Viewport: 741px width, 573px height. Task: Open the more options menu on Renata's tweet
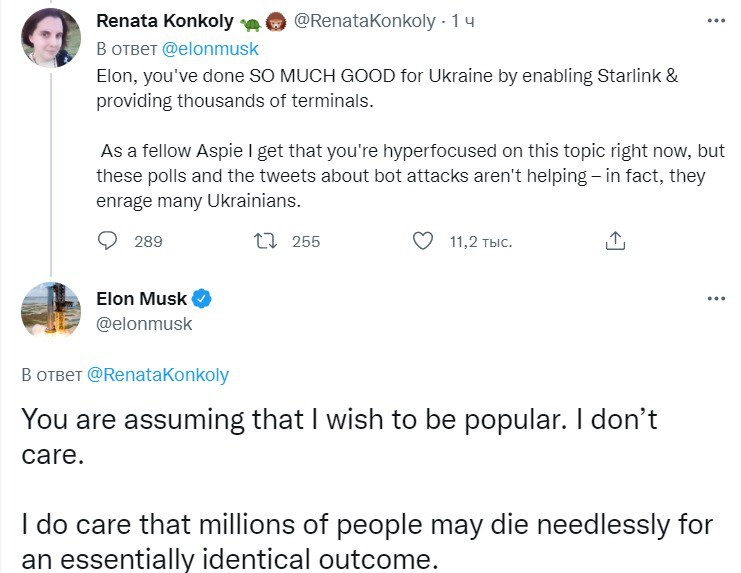pos(716,21)
